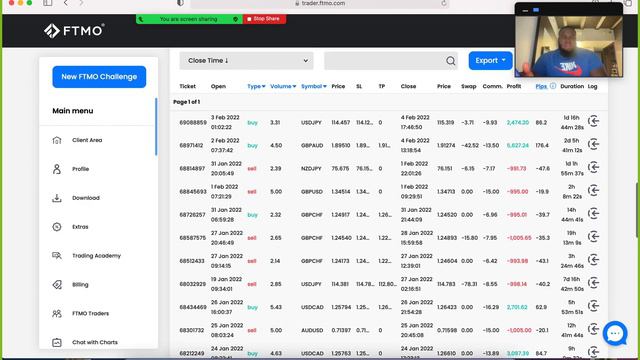Click the Pips info icon
Viewport: 640px width, 360px height.
553,86
